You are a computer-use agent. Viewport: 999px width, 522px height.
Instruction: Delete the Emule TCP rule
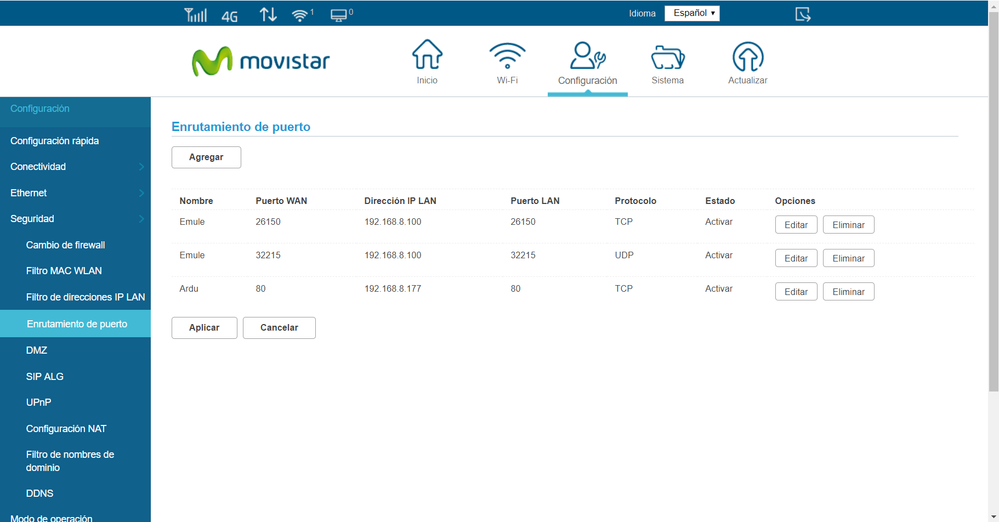point(848,225)
